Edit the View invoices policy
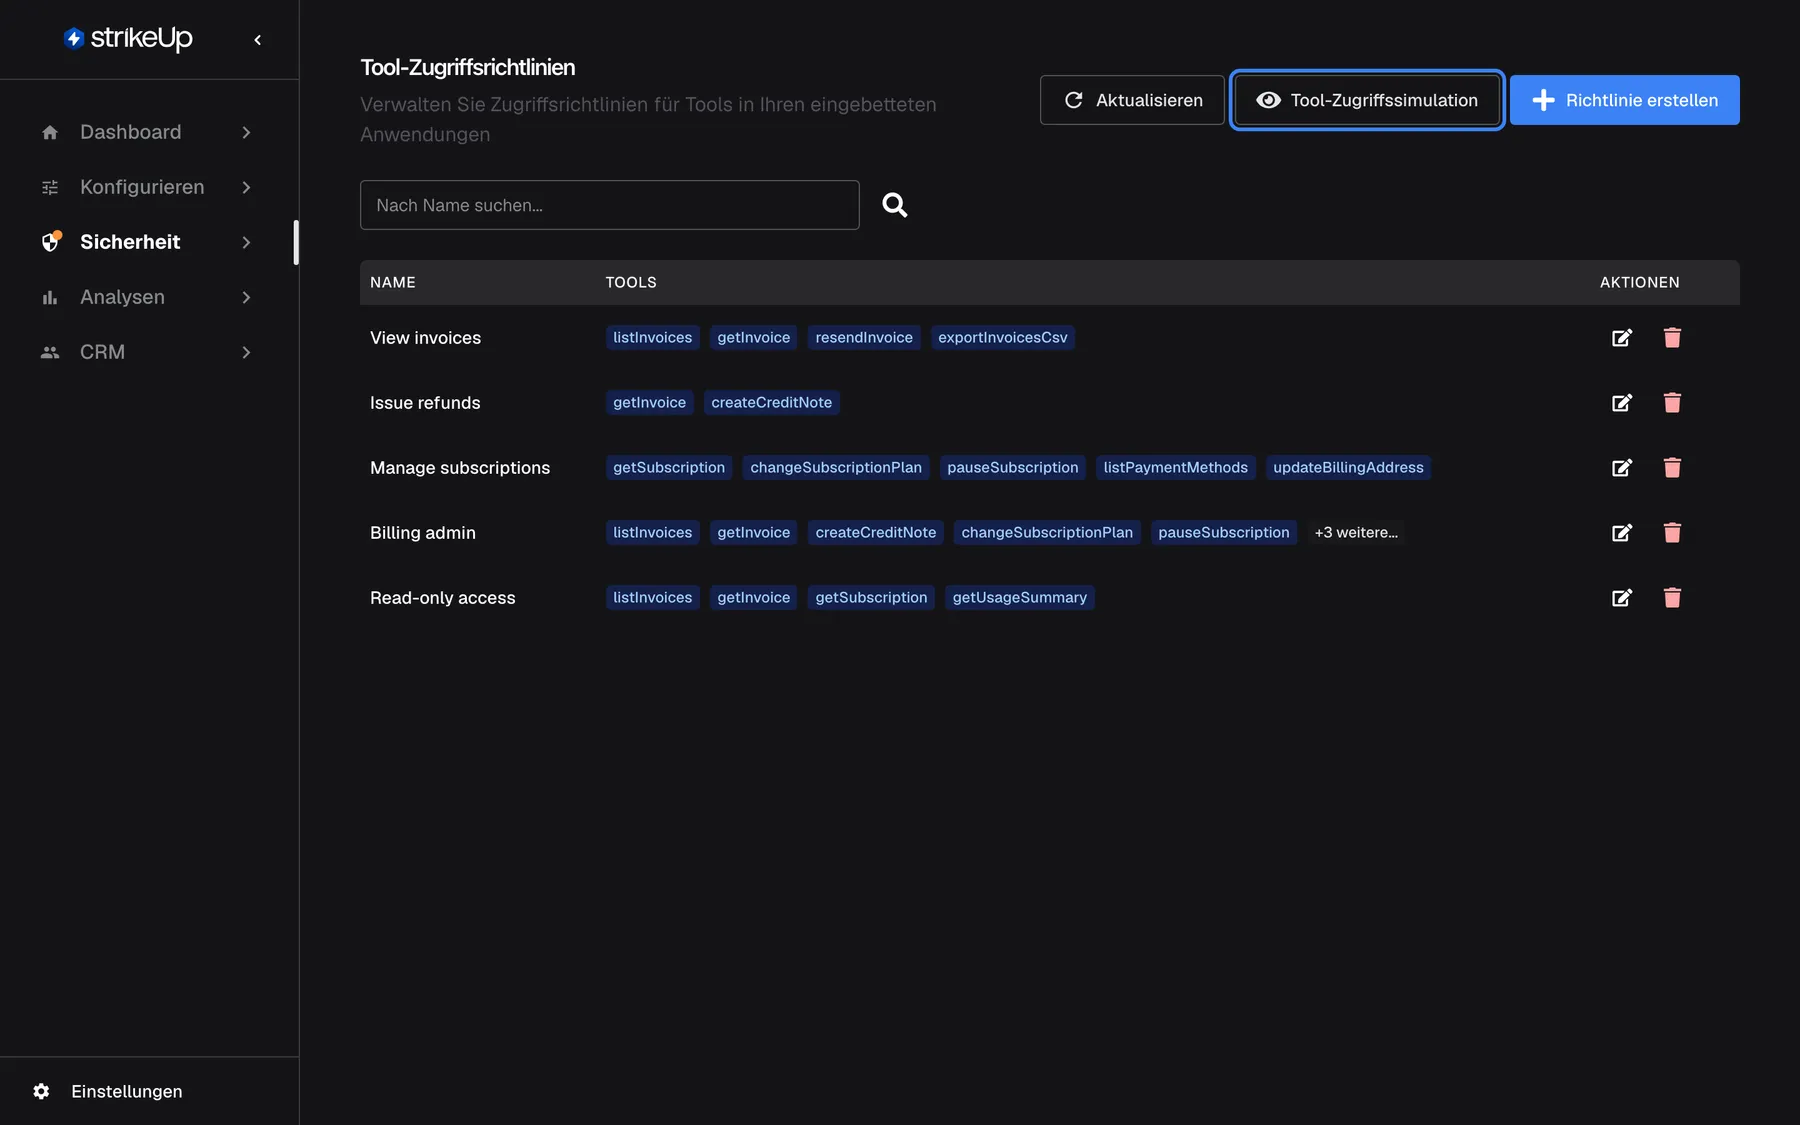 click(1622, 338)
